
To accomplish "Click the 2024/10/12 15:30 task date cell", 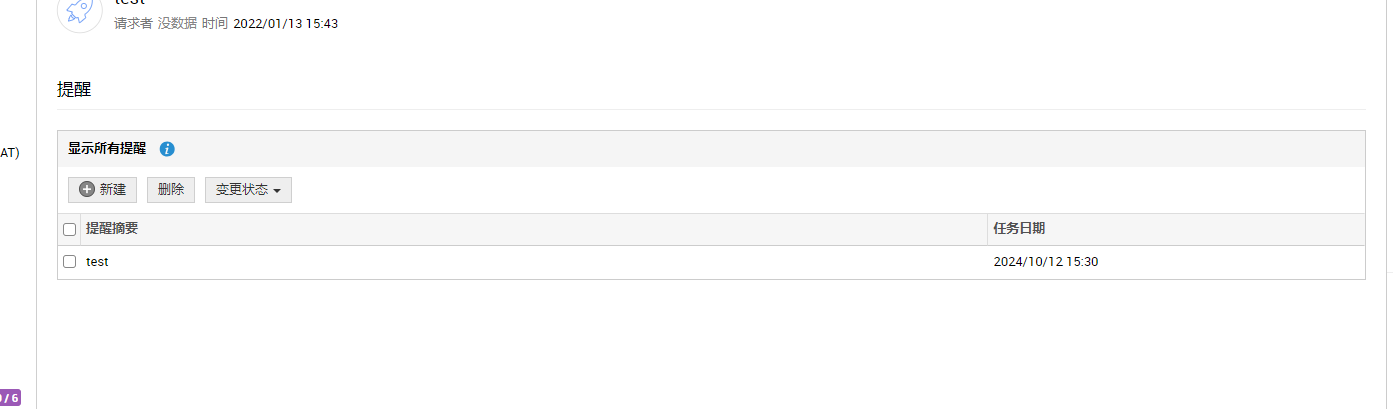I will click(1053, 262).
